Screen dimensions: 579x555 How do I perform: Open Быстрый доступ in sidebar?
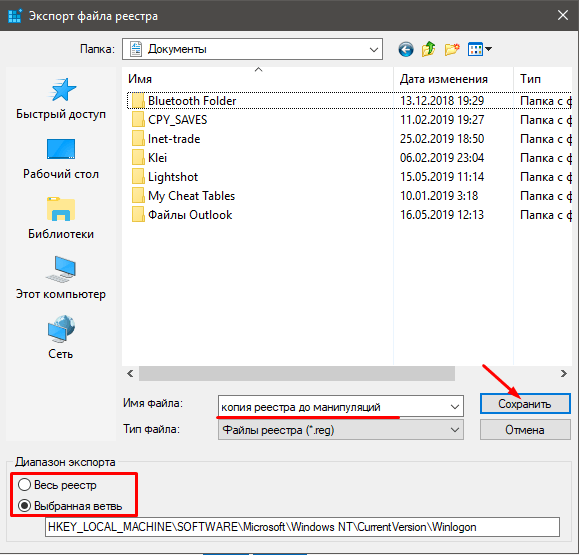click(61, 99)
